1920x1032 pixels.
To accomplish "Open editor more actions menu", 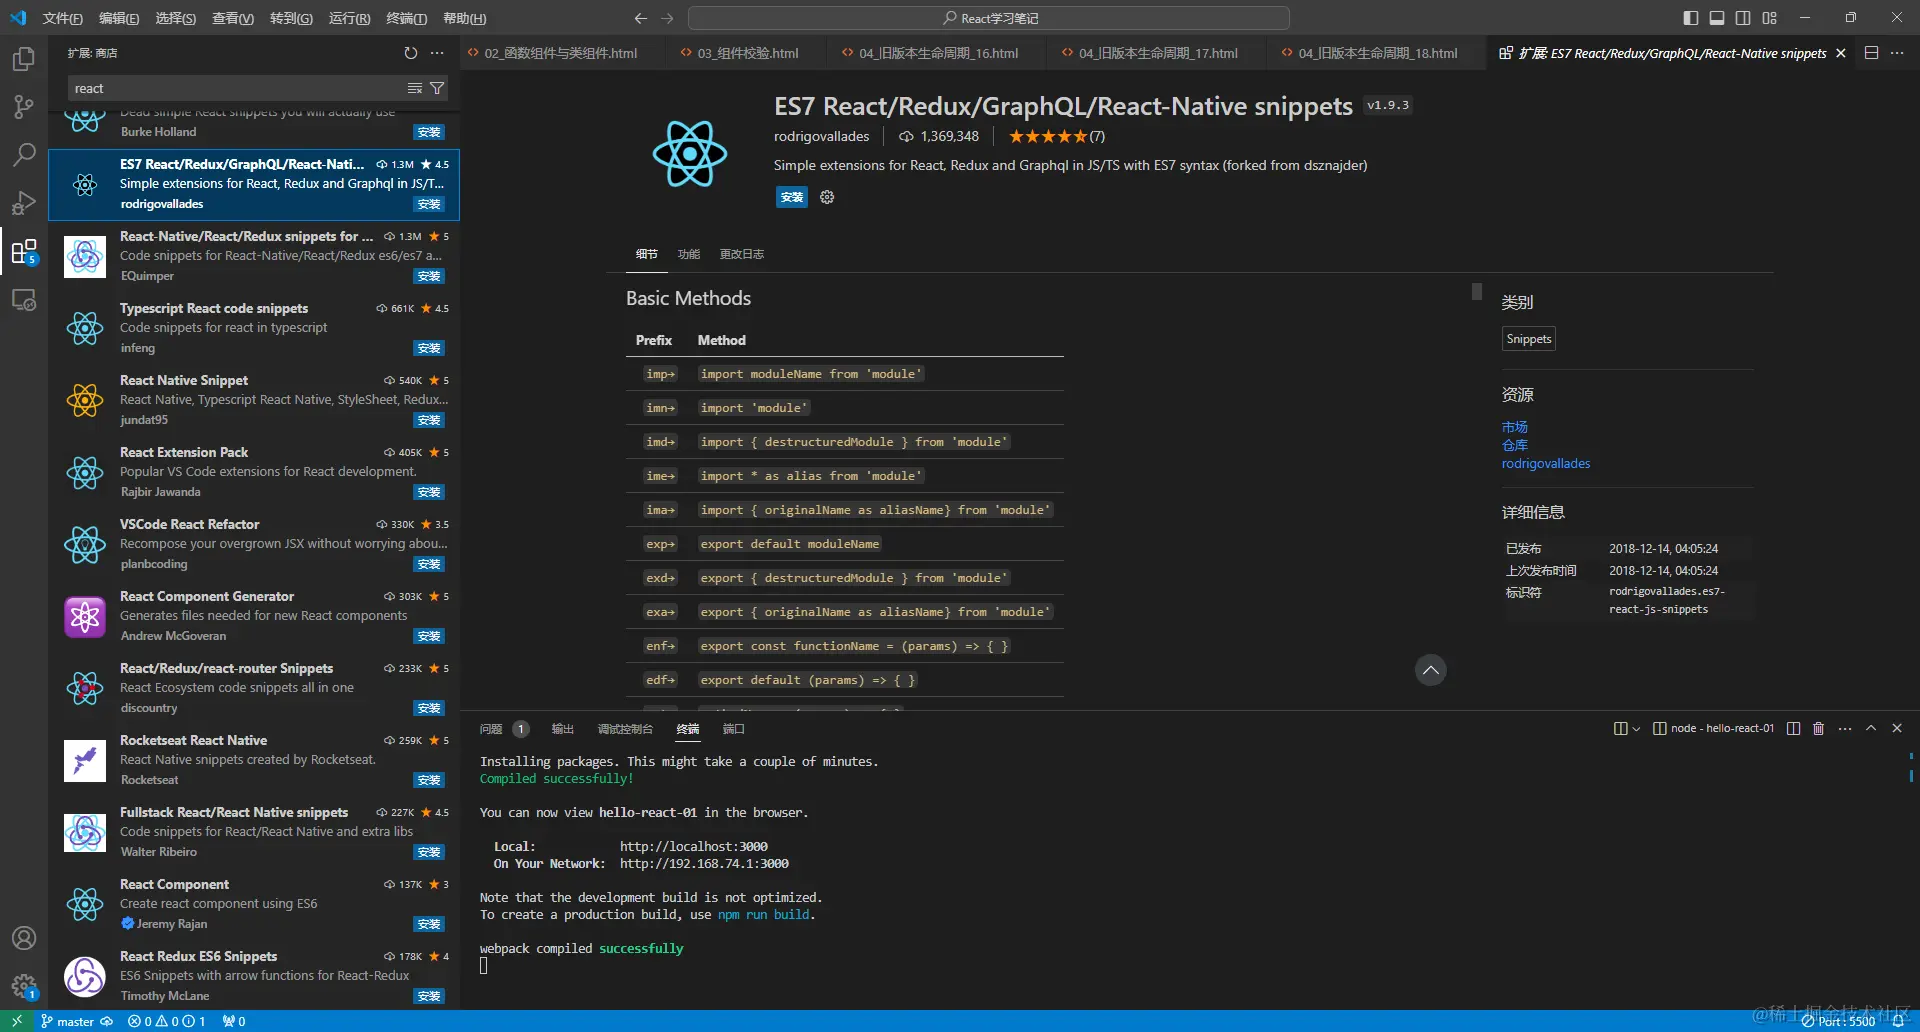I will (1897, 53).
